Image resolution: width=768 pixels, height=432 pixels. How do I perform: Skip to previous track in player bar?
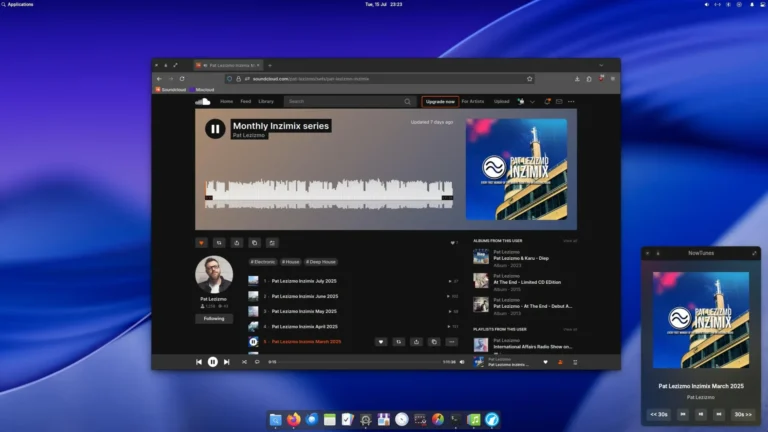click(199, 362)
